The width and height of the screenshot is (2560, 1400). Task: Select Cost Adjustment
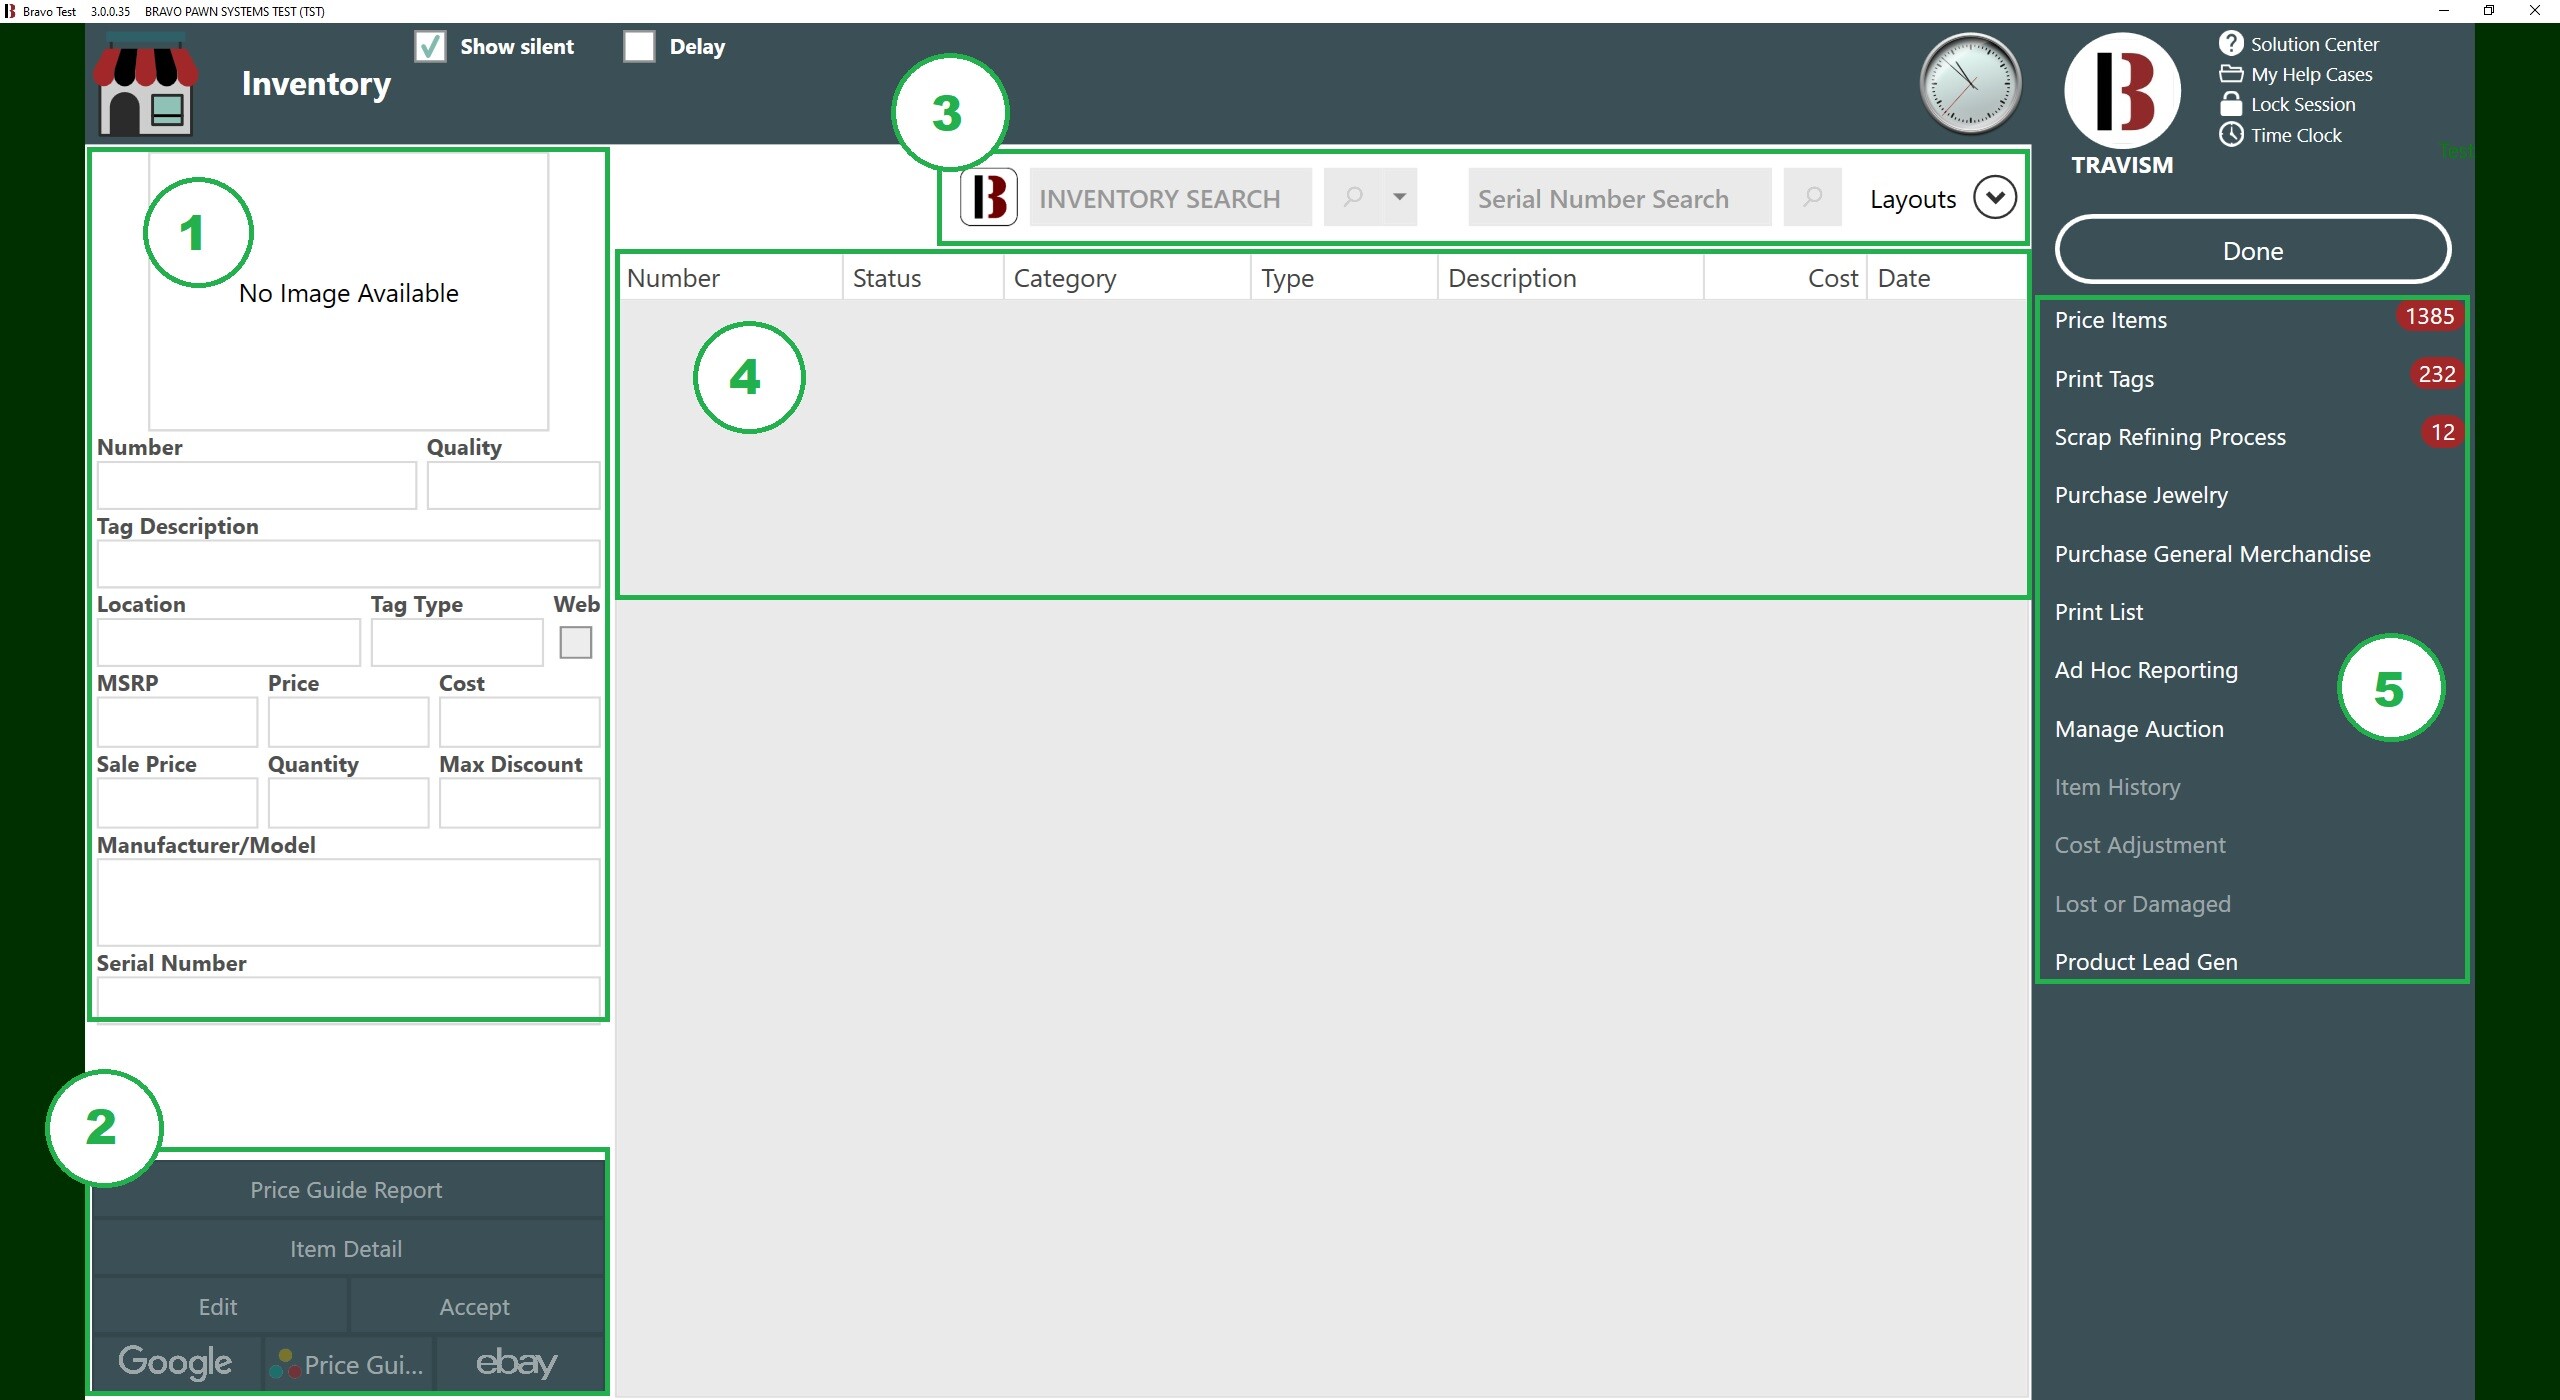coord(2140,845)
